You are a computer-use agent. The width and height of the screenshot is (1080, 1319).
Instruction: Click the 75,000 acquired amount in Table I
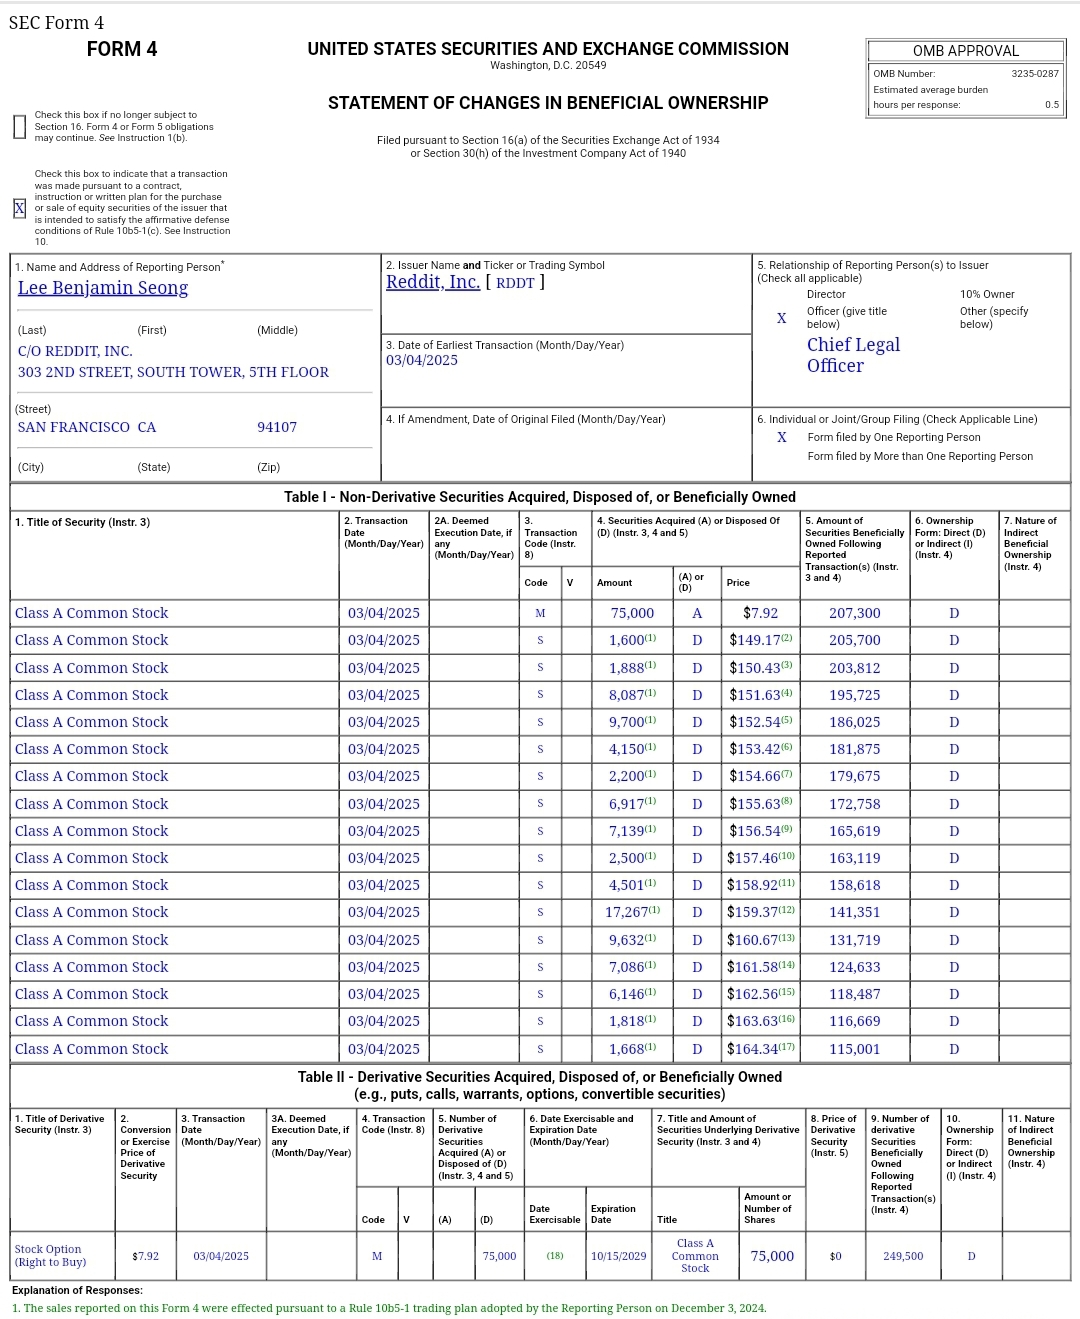coord(632,613)
